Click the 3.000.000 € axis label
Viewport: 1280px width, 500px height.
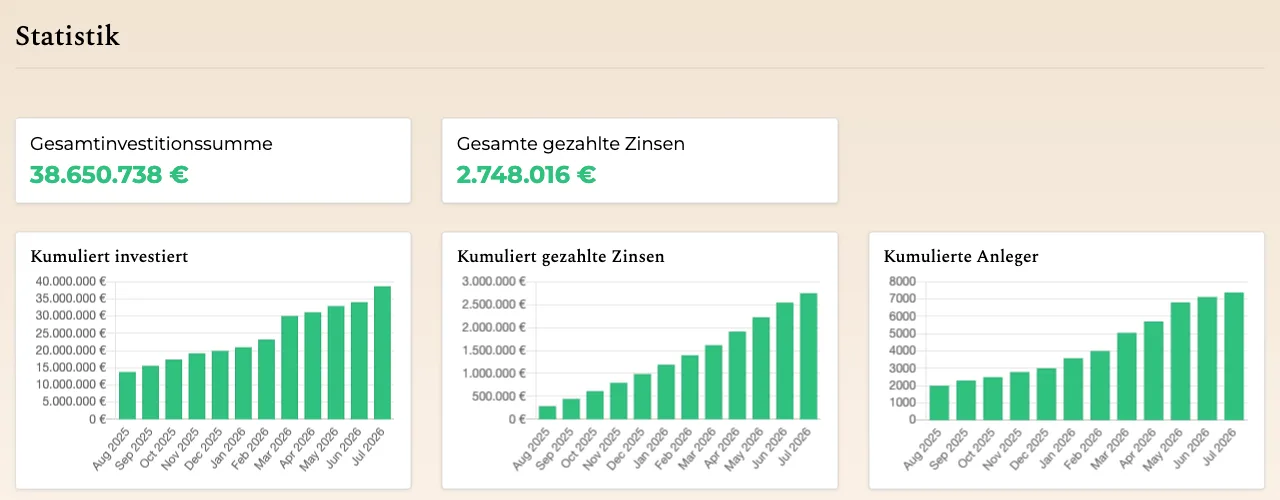point(496,282)
